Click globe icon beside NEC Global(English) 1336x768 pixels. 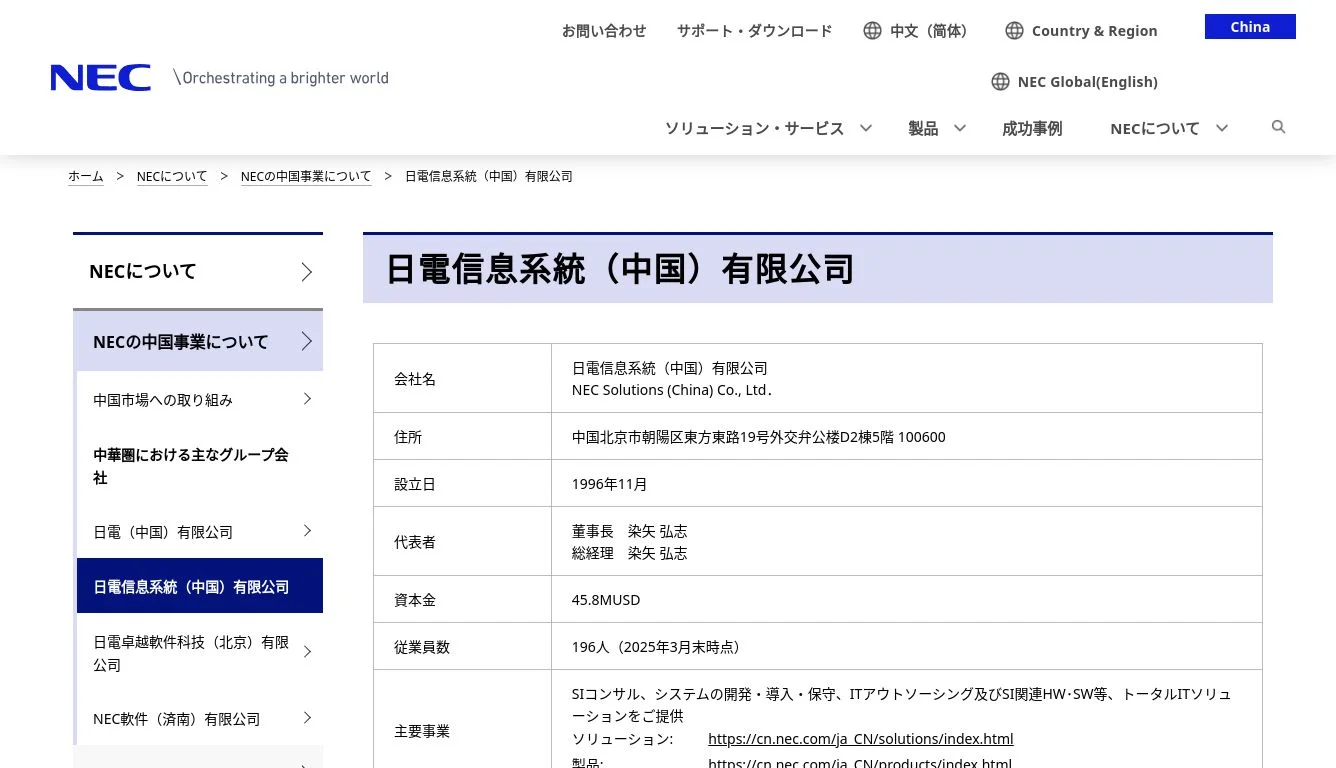pos(1000,82)
